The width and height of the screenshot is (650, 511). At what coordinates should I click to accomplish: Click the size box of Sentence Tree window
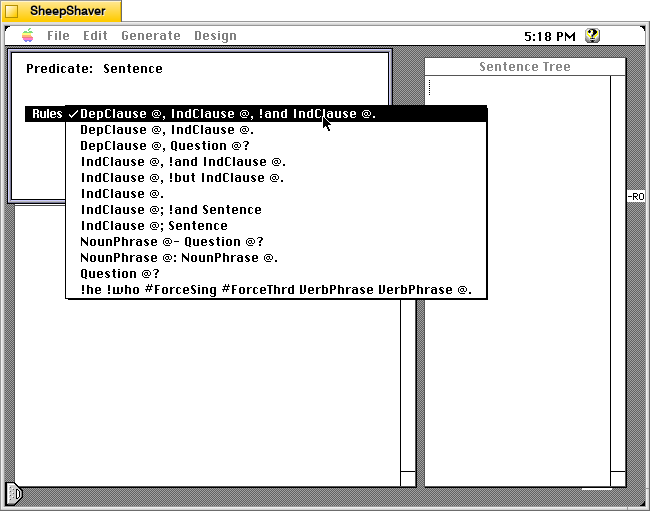pos(618,479)
